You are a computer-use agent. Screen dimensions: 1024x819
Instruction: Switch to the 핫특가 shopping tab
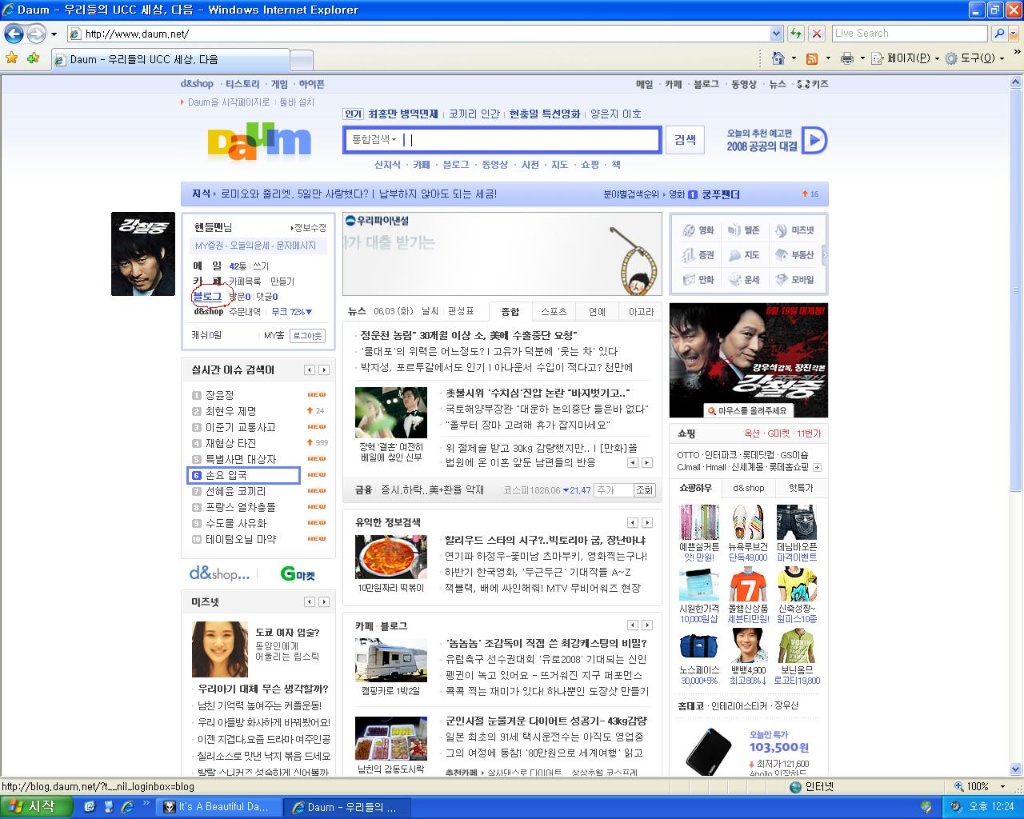tap(801, 488)
